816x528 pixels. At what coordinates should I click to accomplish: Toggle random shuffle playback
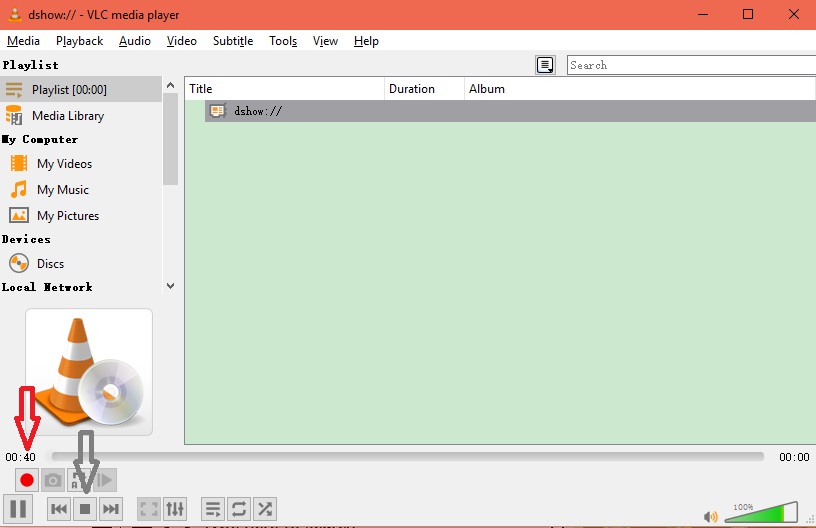265,509
